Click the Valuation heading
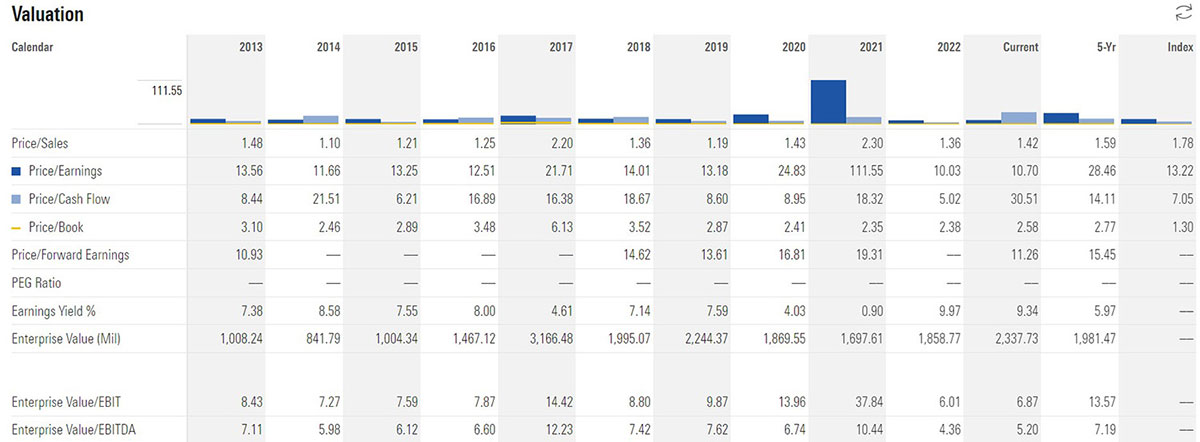 47,14
